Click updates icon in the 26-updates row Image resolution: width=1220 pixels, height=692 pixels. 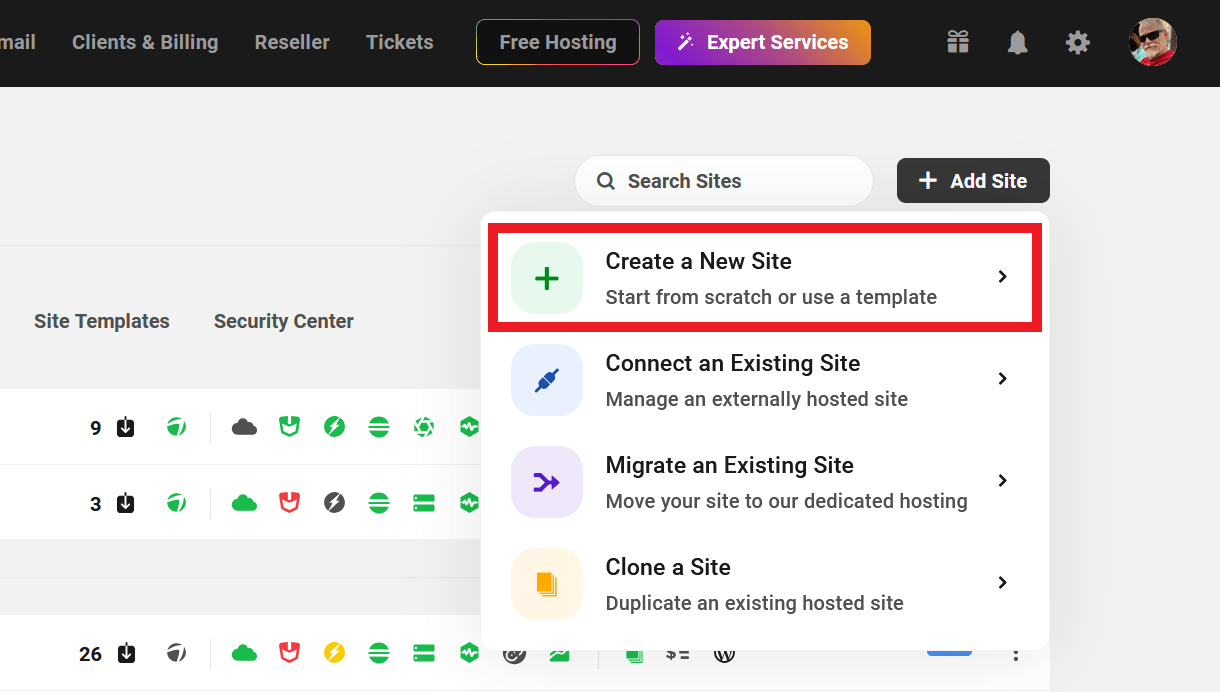pyautogui.click(x=126, y=653)
